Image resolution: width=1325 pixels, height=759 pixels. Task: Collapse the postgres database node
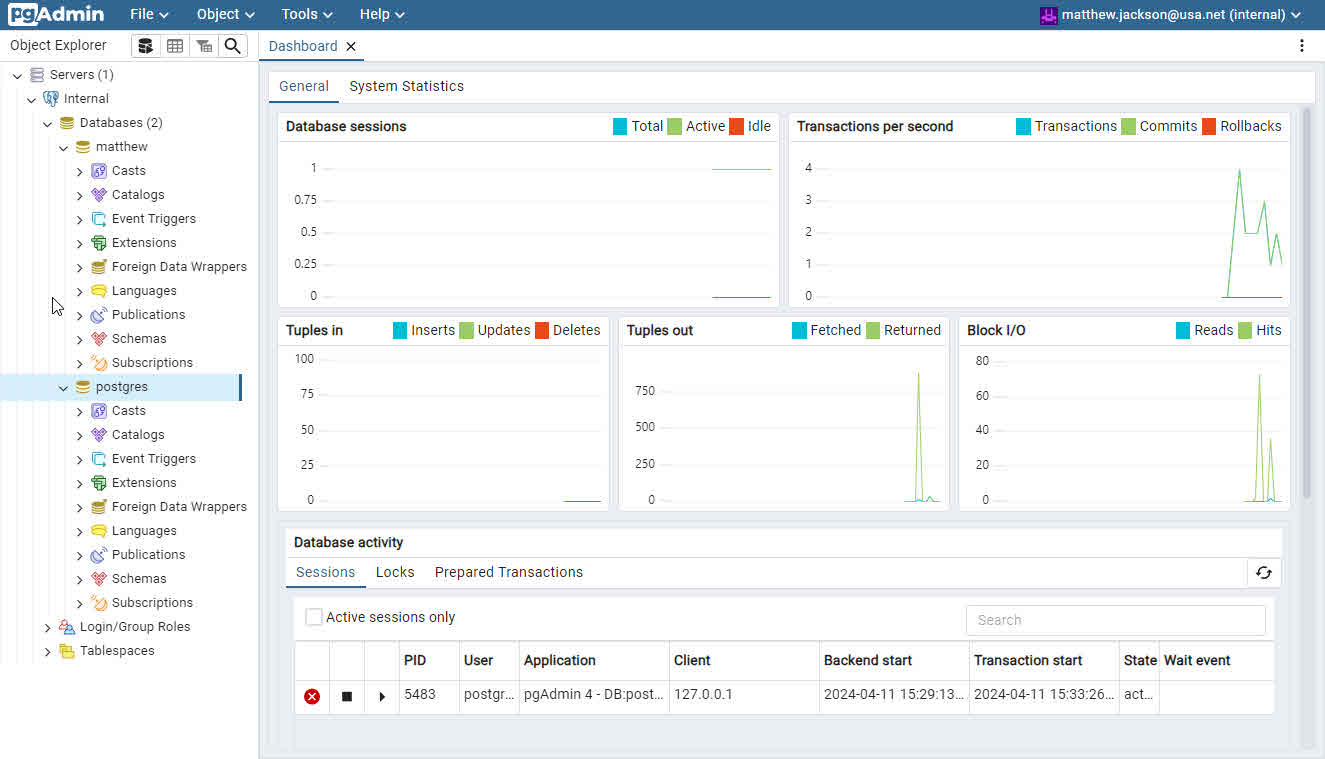click(63, 387)
